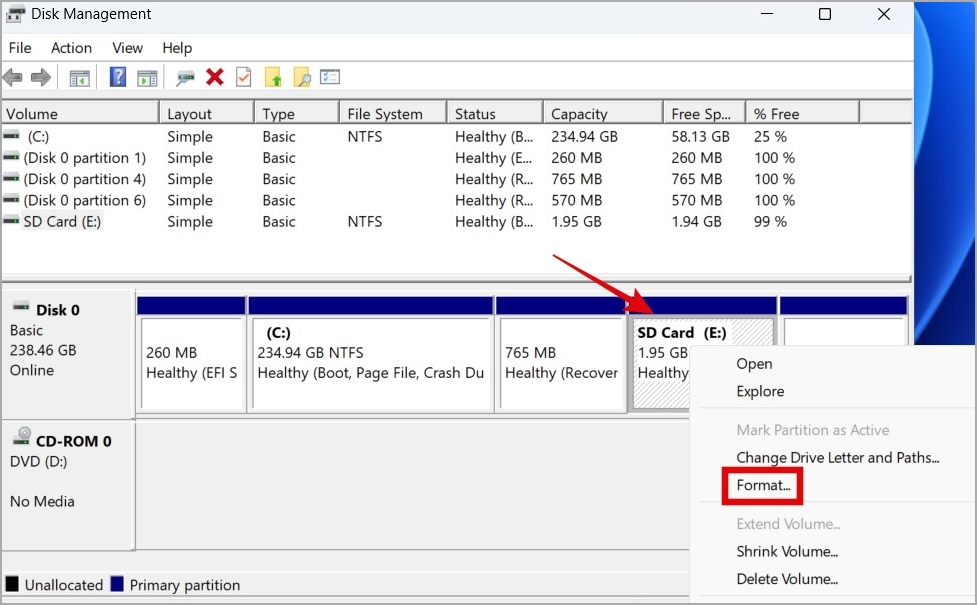Choose Explore from the context menu

click(x=760, y=391)
